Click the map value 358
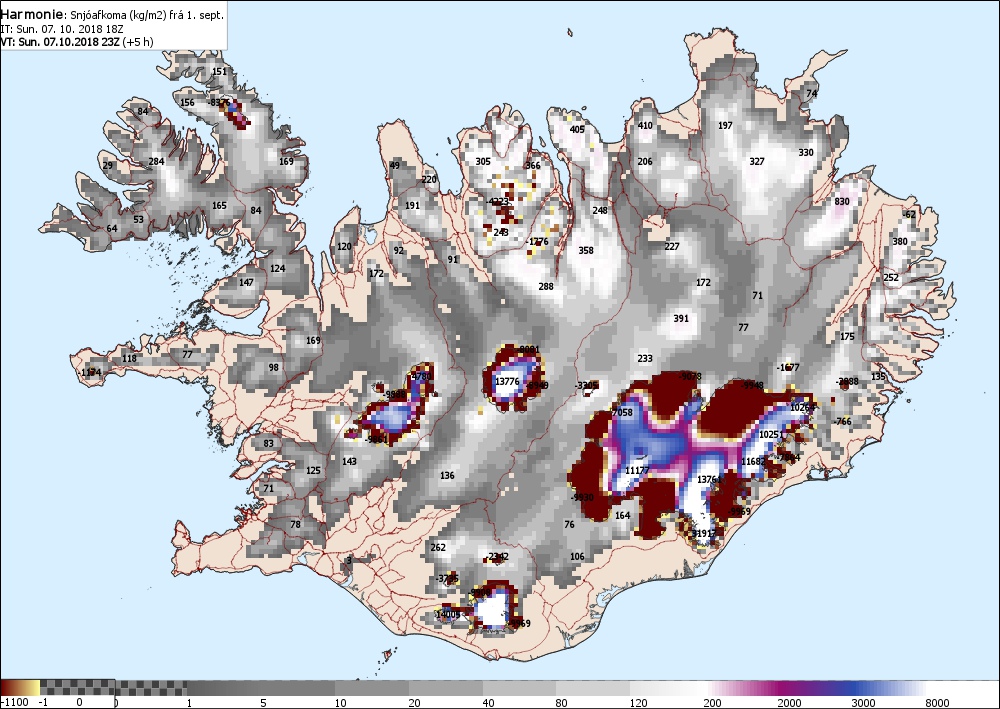The image size is (1000, 709). pos(586,251)
